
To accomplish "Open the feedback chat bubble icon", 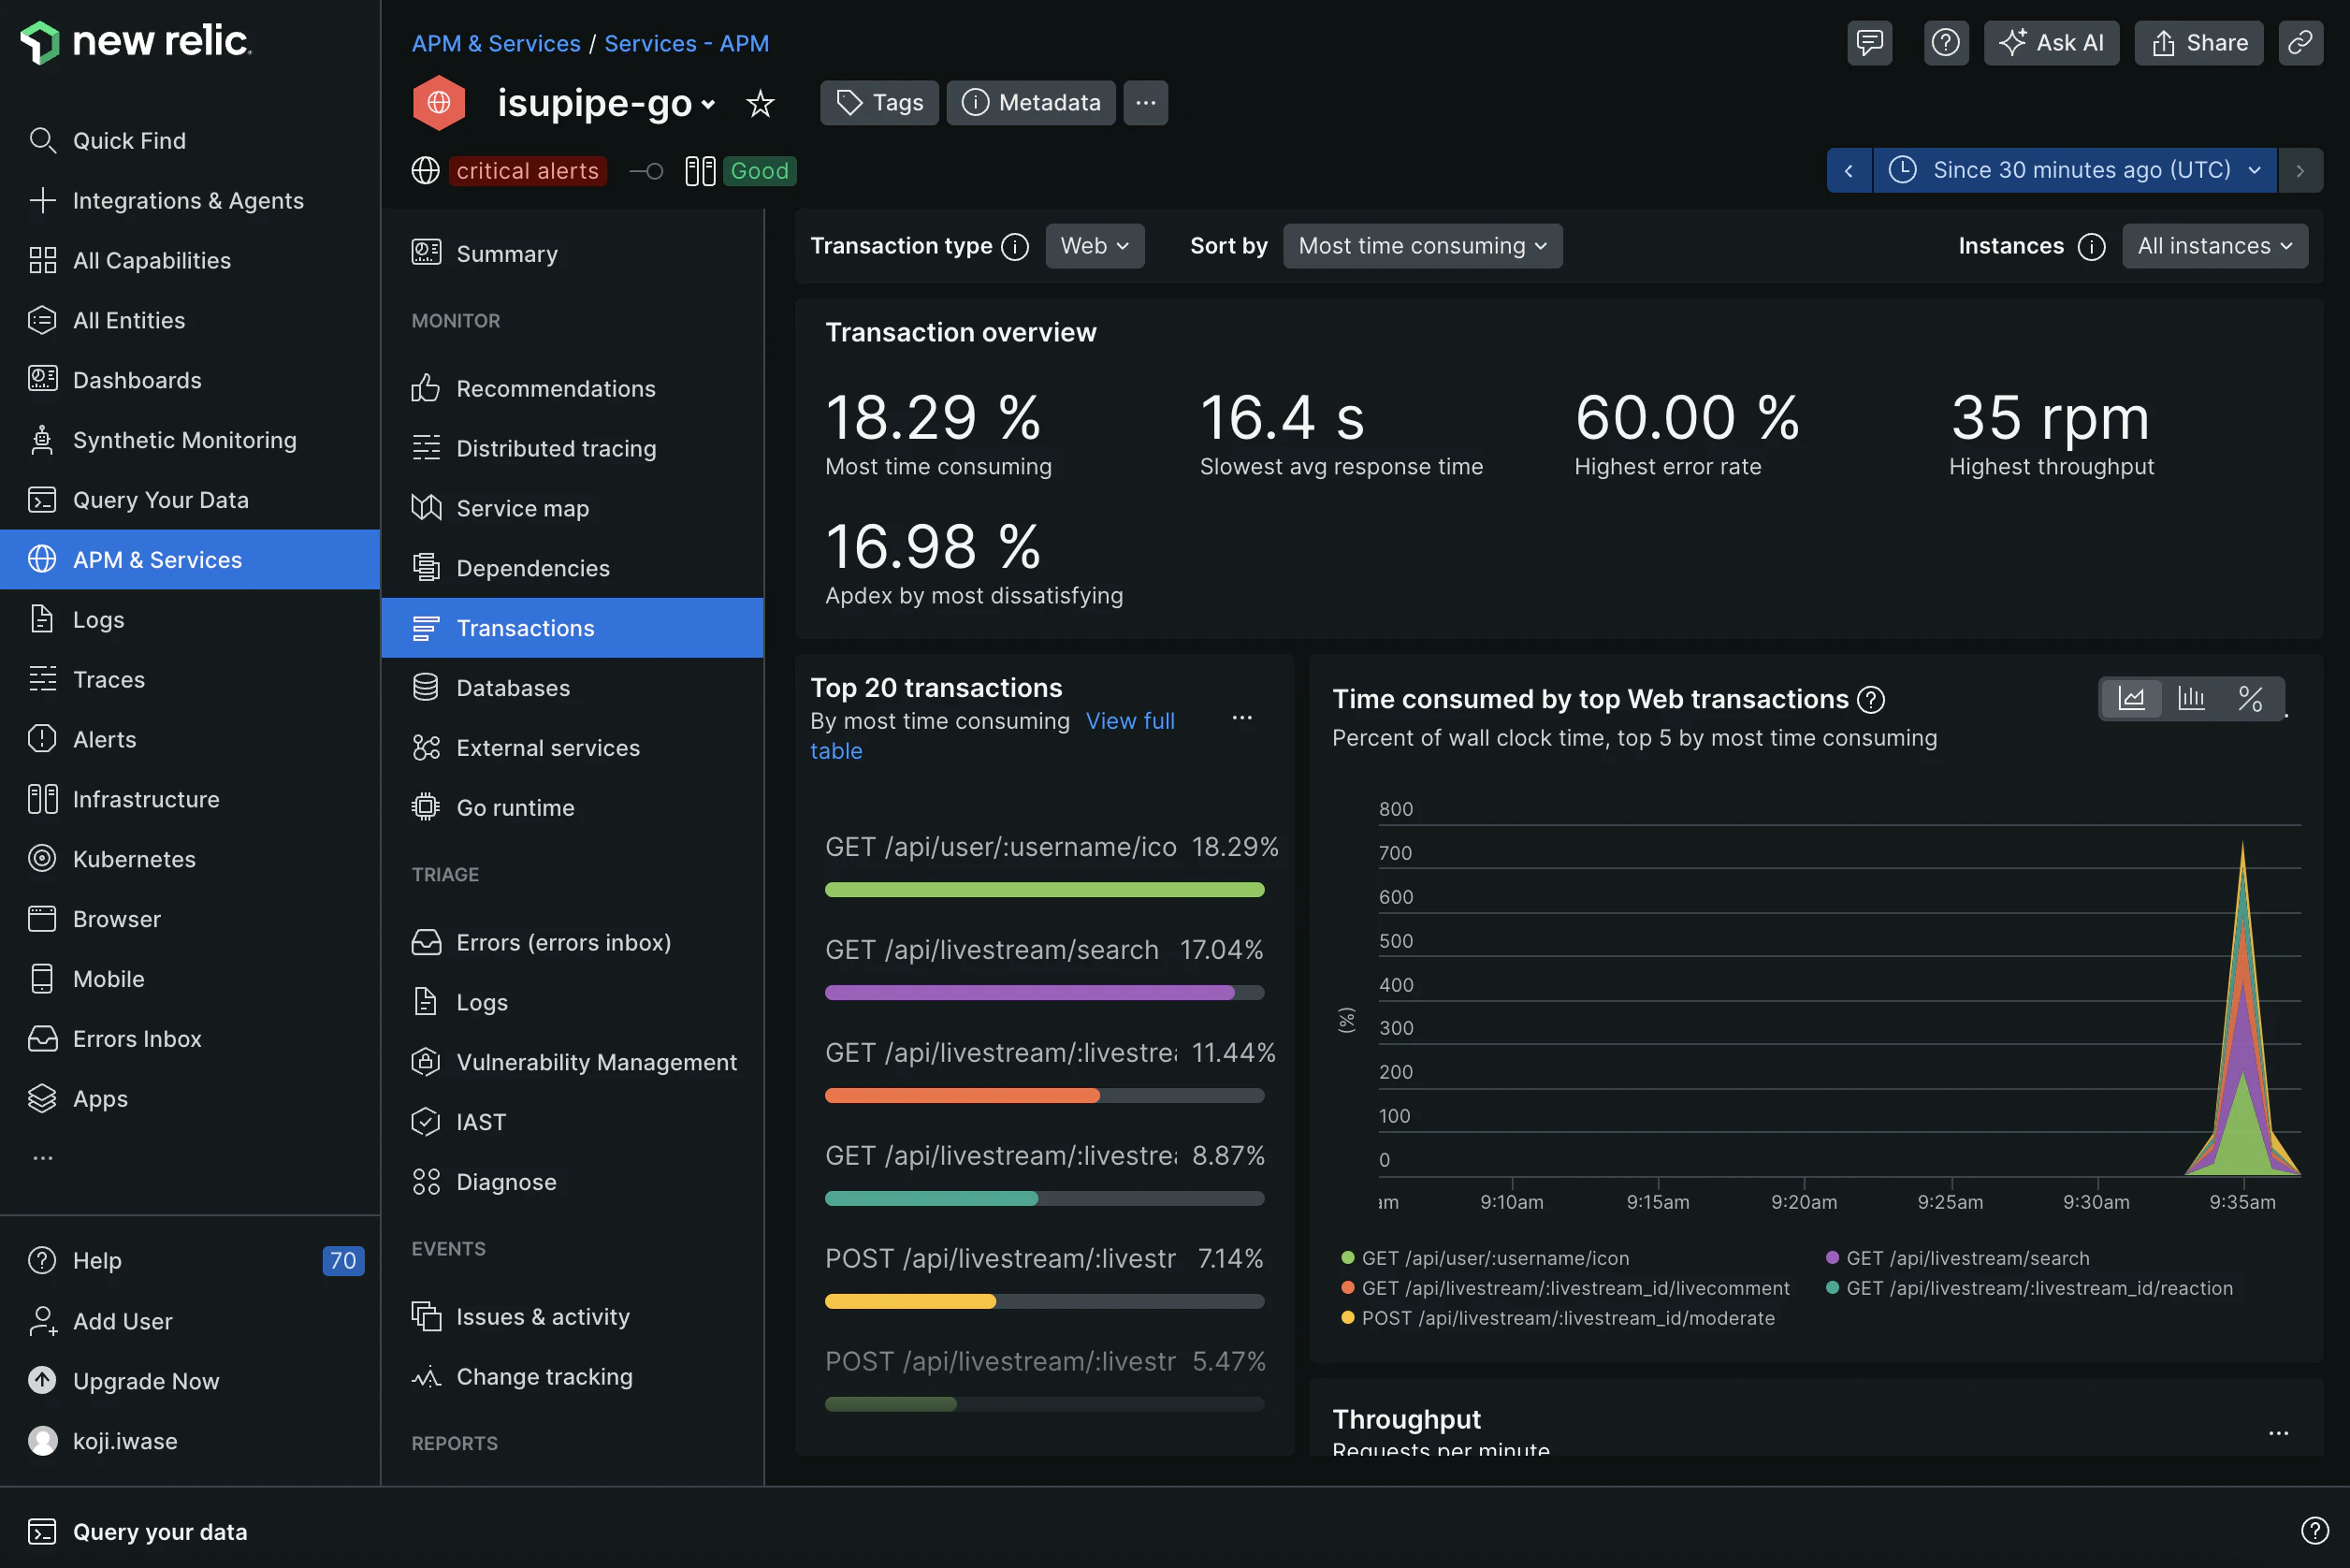I will [1869, 43].
